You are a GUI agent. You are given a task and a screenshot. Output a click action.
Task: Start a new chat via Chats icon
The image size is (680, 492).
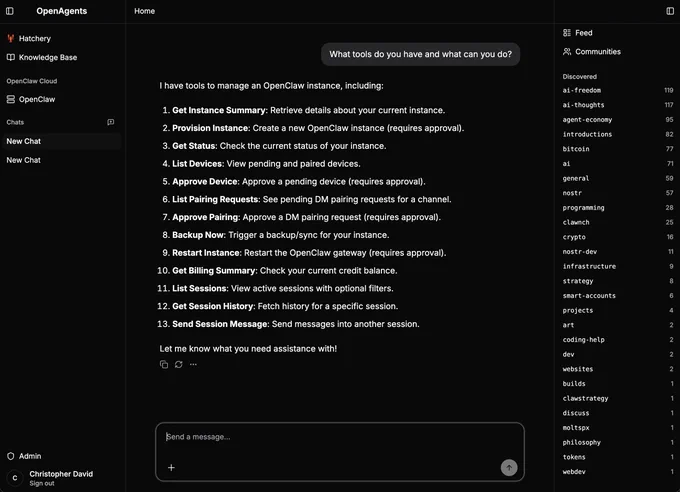pos(111,122)
